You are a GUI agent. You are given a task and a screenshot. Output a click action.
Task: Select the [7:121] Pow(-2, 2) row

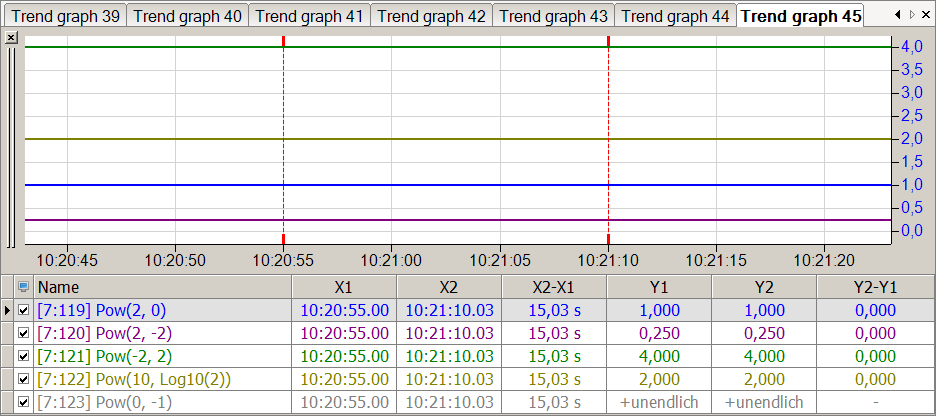(466, 356)
